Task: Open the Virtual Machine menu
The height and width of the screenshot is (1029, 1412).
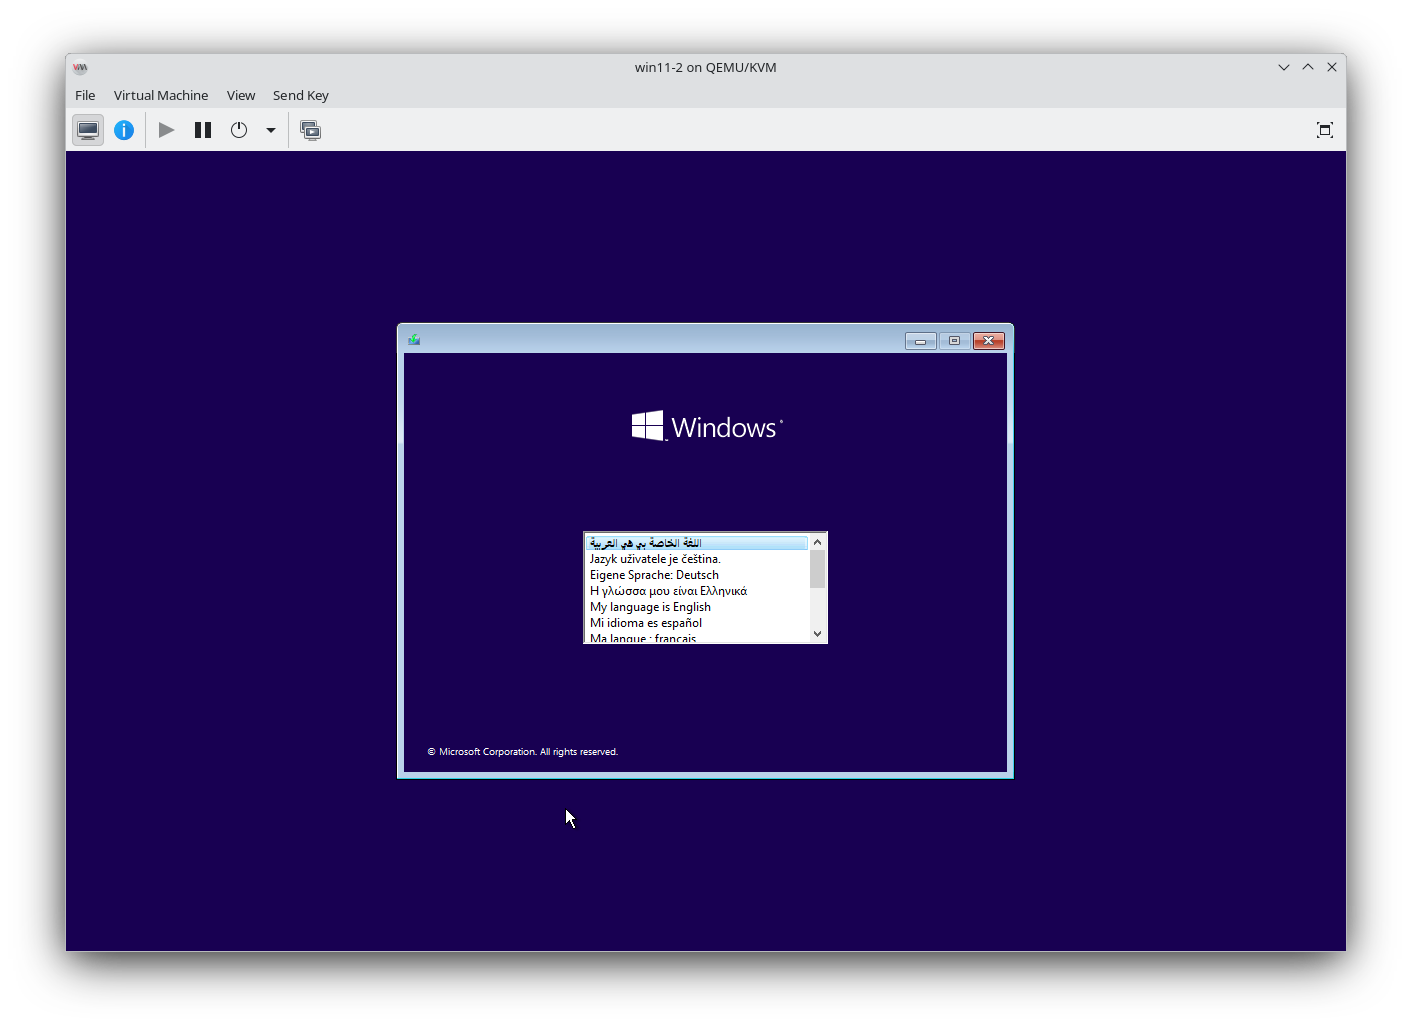Action: point(161,95)
